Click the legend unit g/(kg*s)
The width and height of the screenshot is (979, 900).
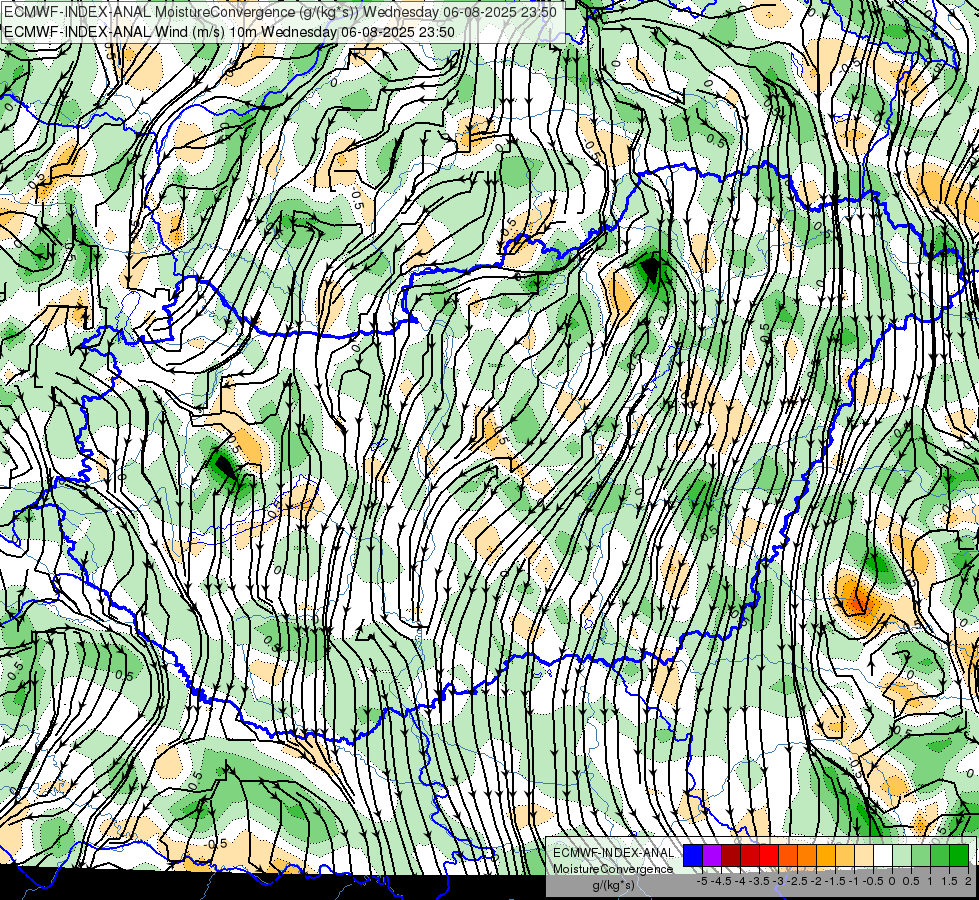point(613,886)
